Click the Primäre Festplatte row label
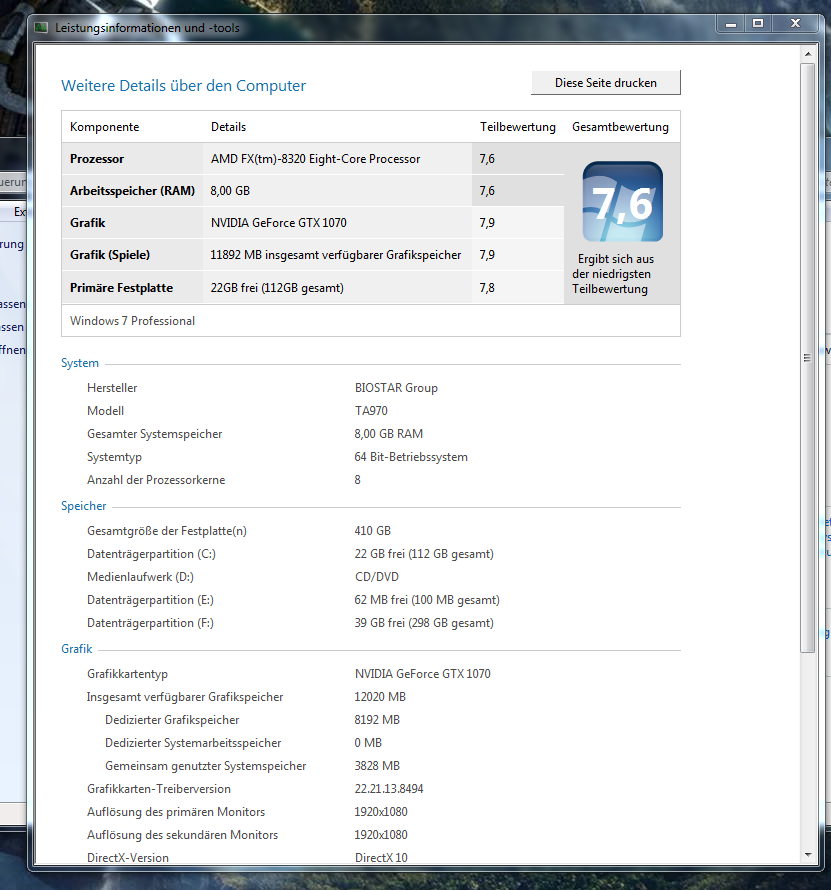The height and width of the screenshot is (890, 831). 121,288
